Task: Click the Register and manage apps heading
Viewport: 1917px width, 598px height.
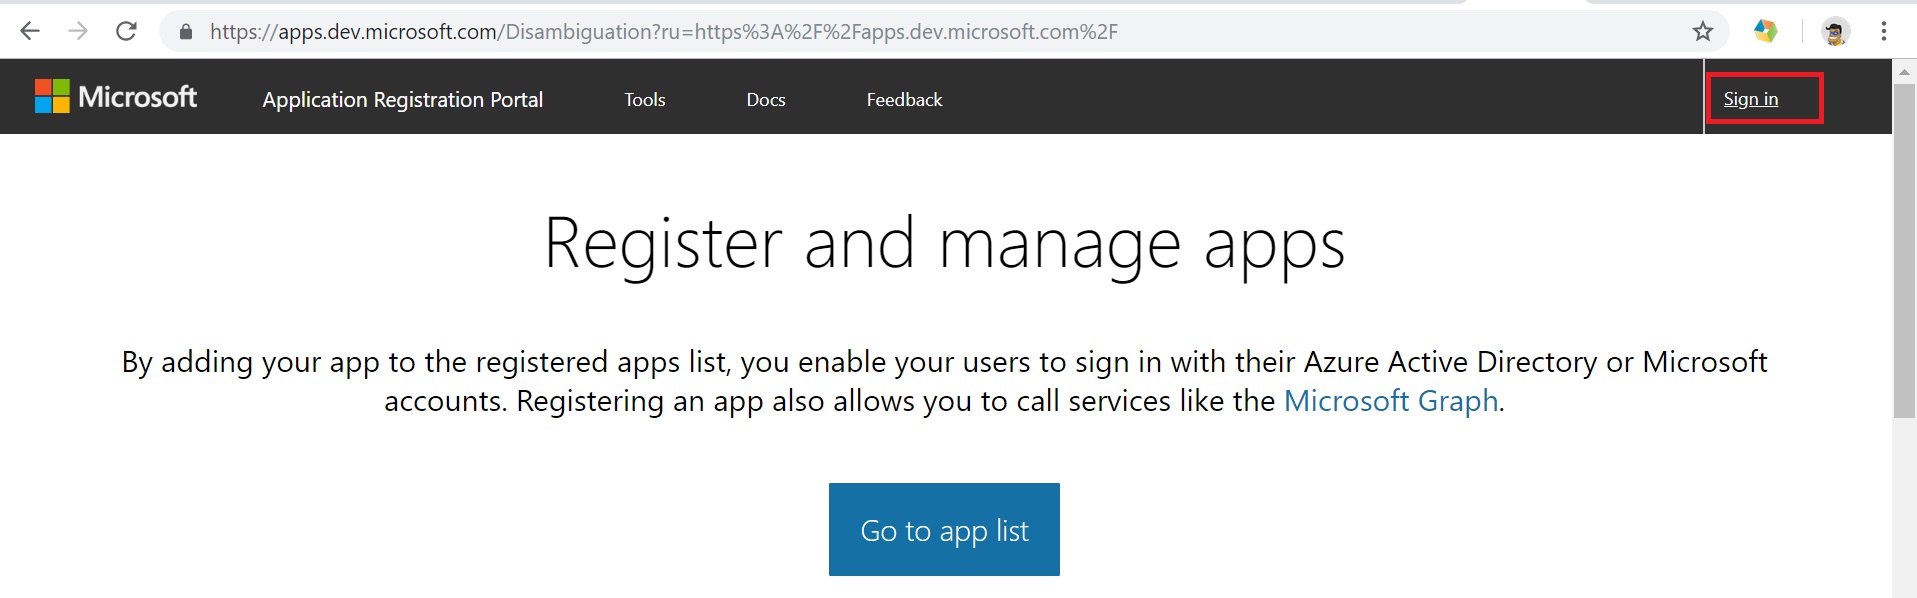Action: point(944,244)
